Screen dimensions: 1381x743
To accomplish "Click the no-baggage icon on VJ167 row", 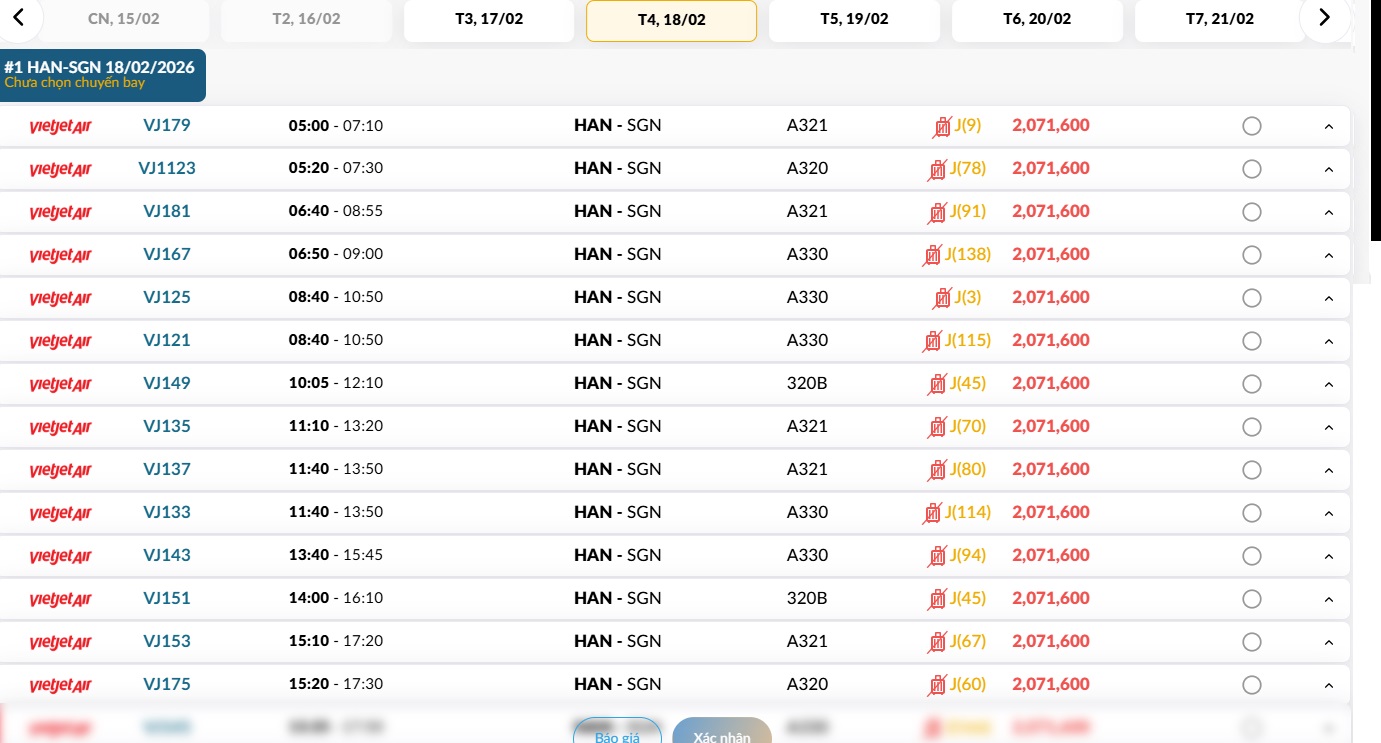I will point(932,255).
